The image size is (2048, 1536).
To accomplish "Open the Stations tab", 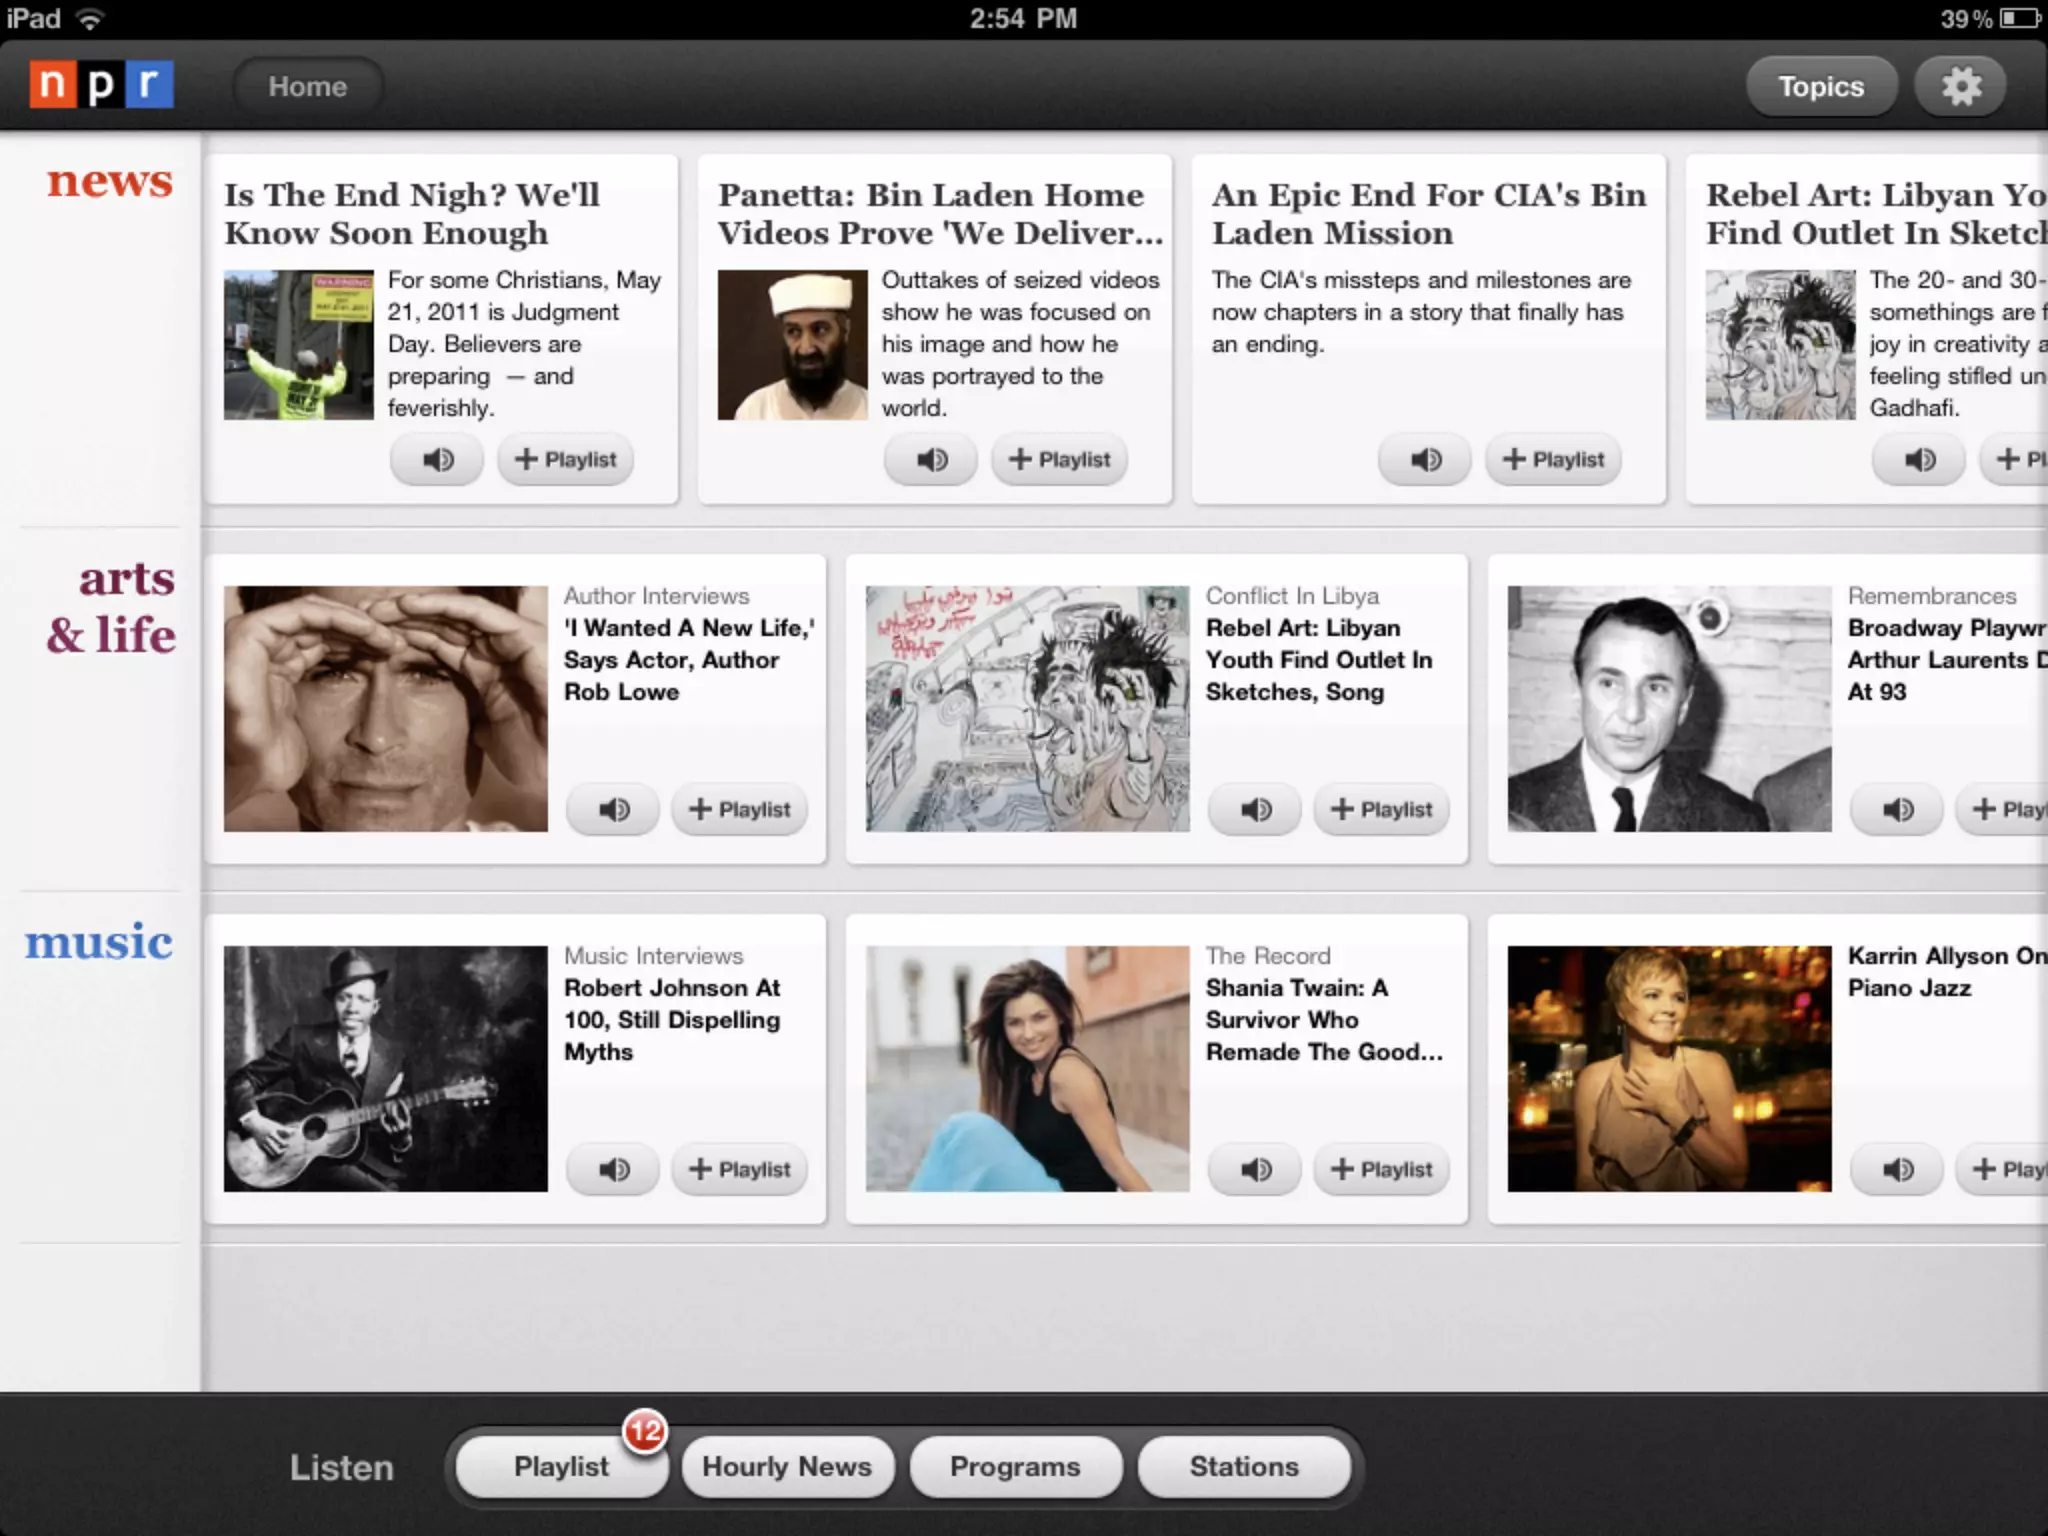I will (x=1244, y=1467).
